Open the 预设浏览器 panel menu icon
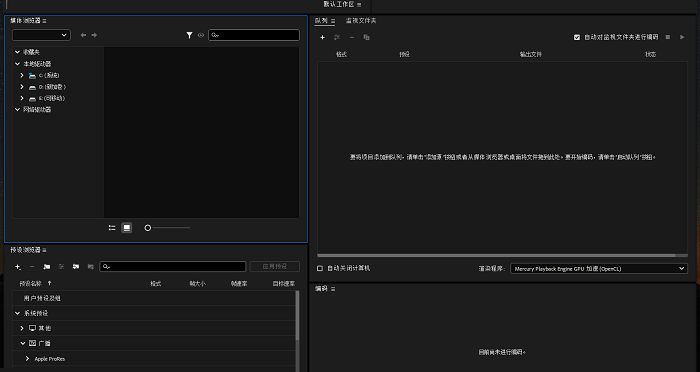This screenshot has height=372, width=700. tap(44, 250)
